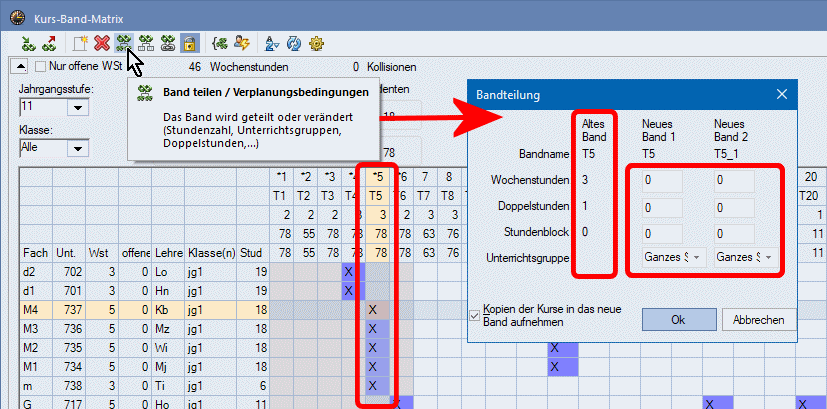Select the T5 band column header
Screen dimensions: 827x409
coord(376,196)
